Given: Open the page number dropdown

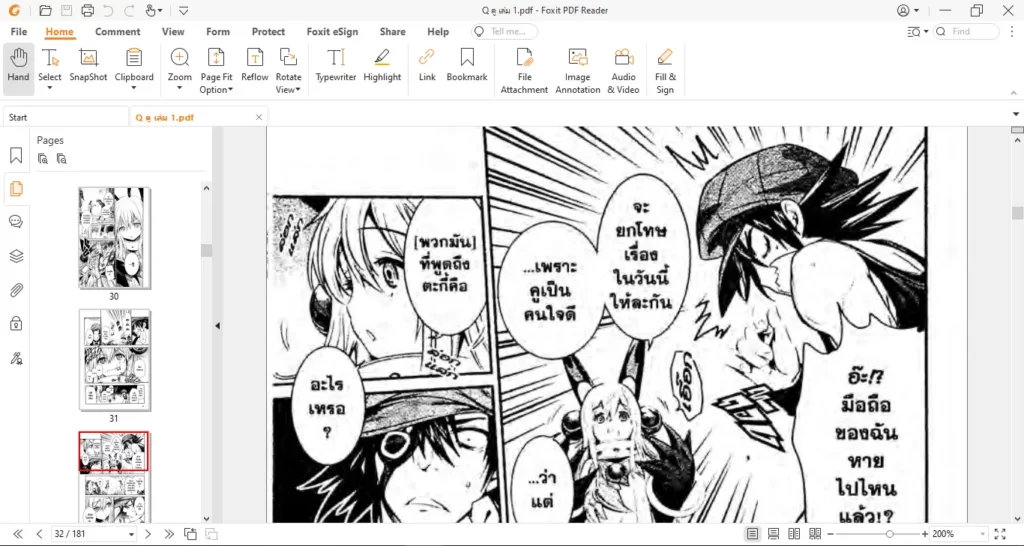Looking at the screenshot, I should 131,535.
